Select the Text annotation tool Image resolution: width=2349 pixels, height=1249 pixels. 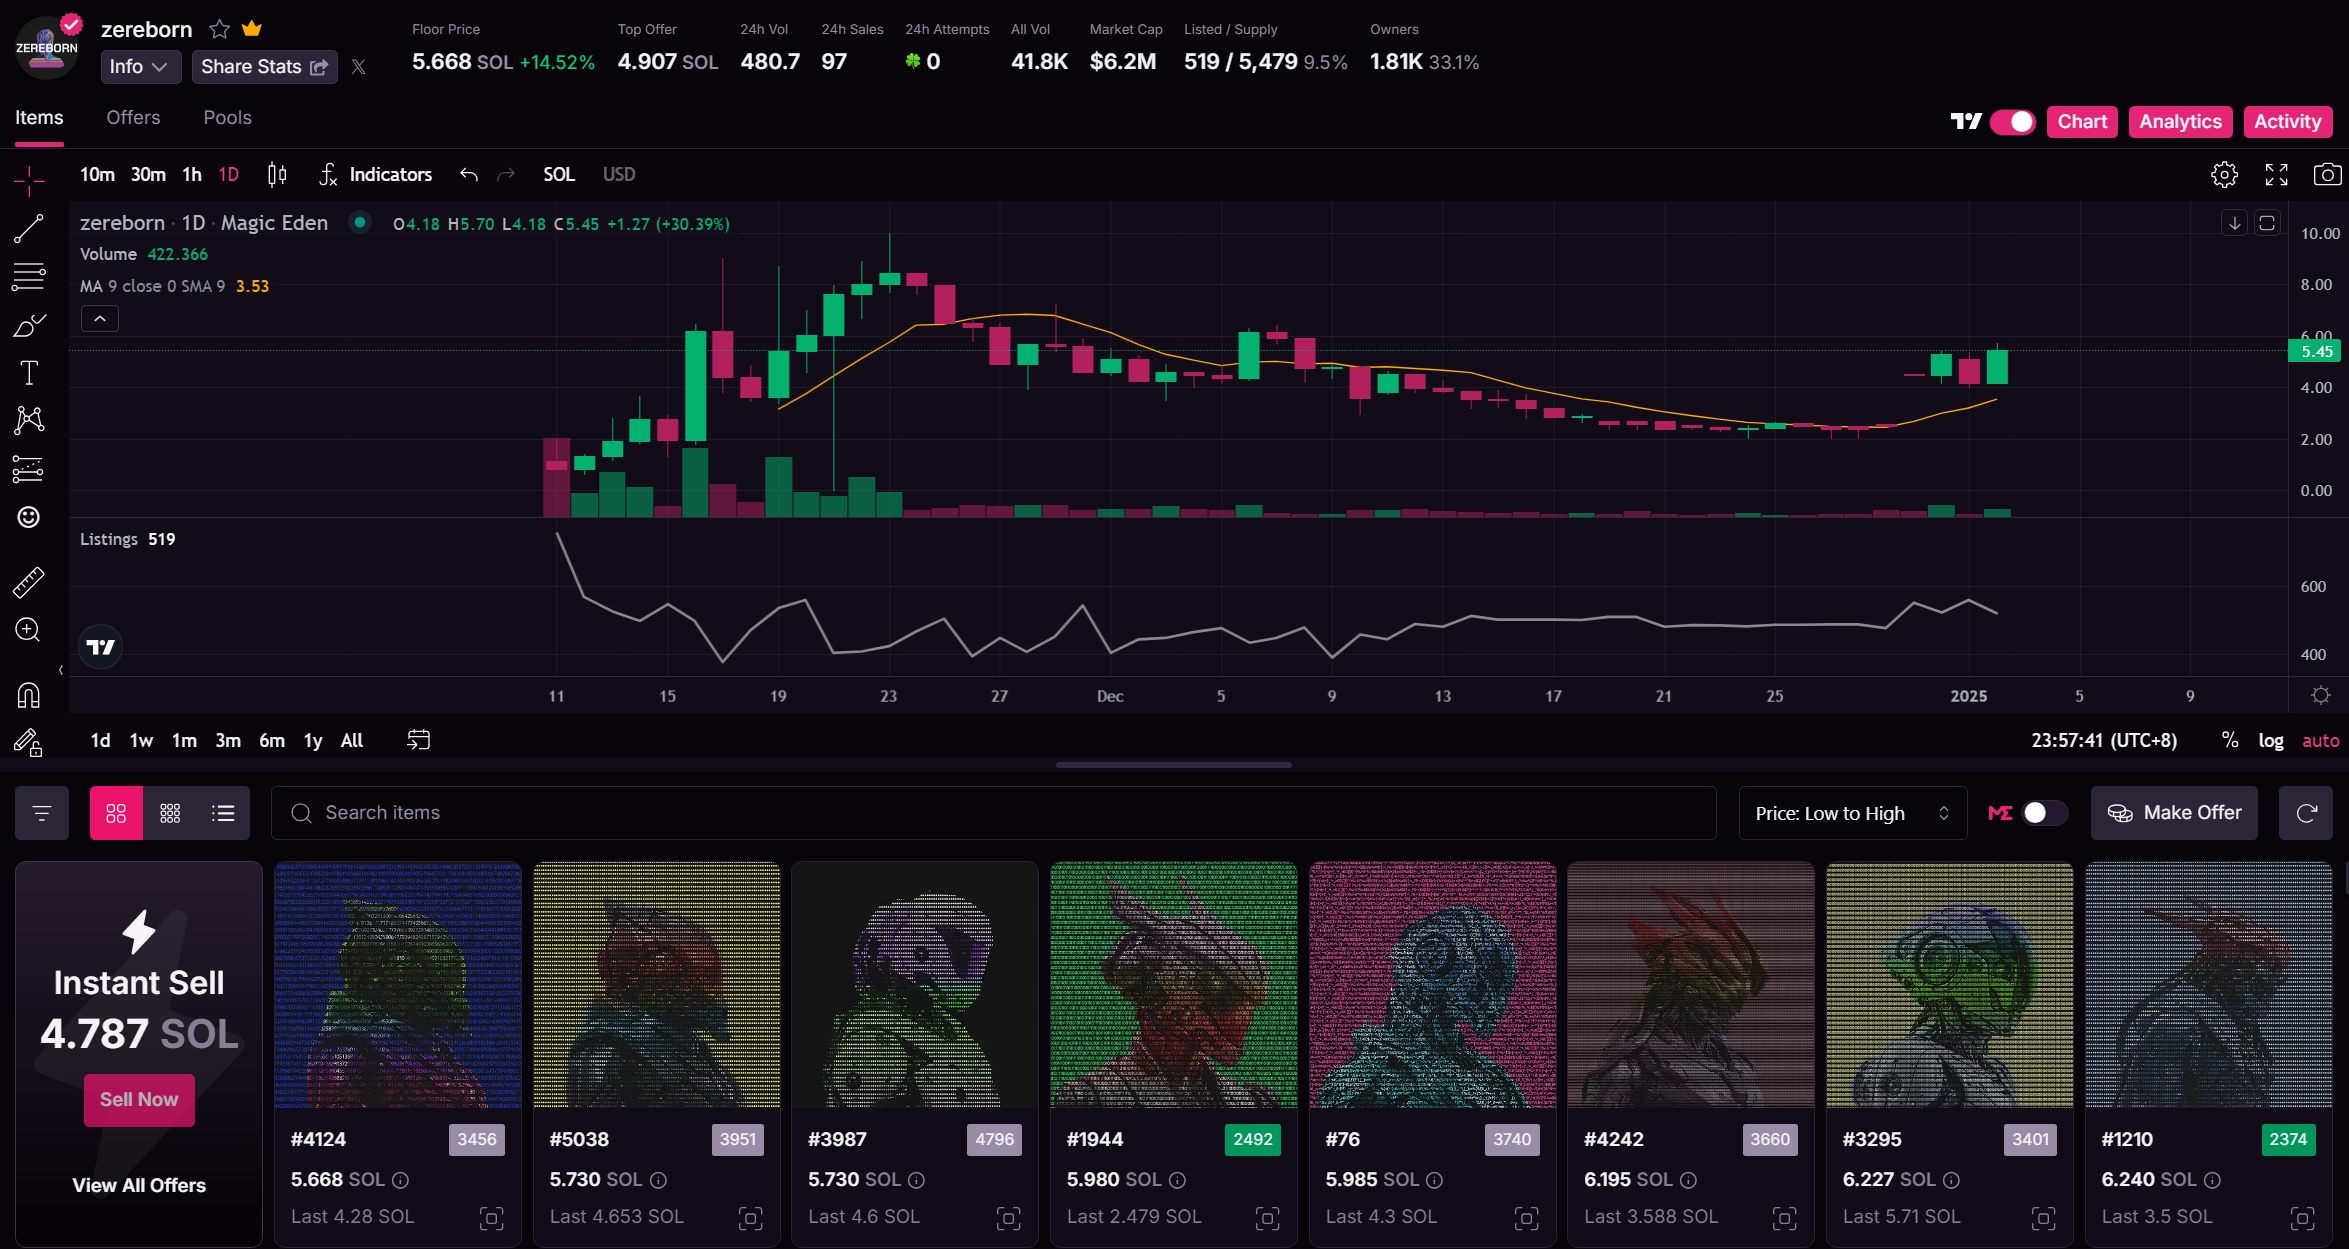29,373
